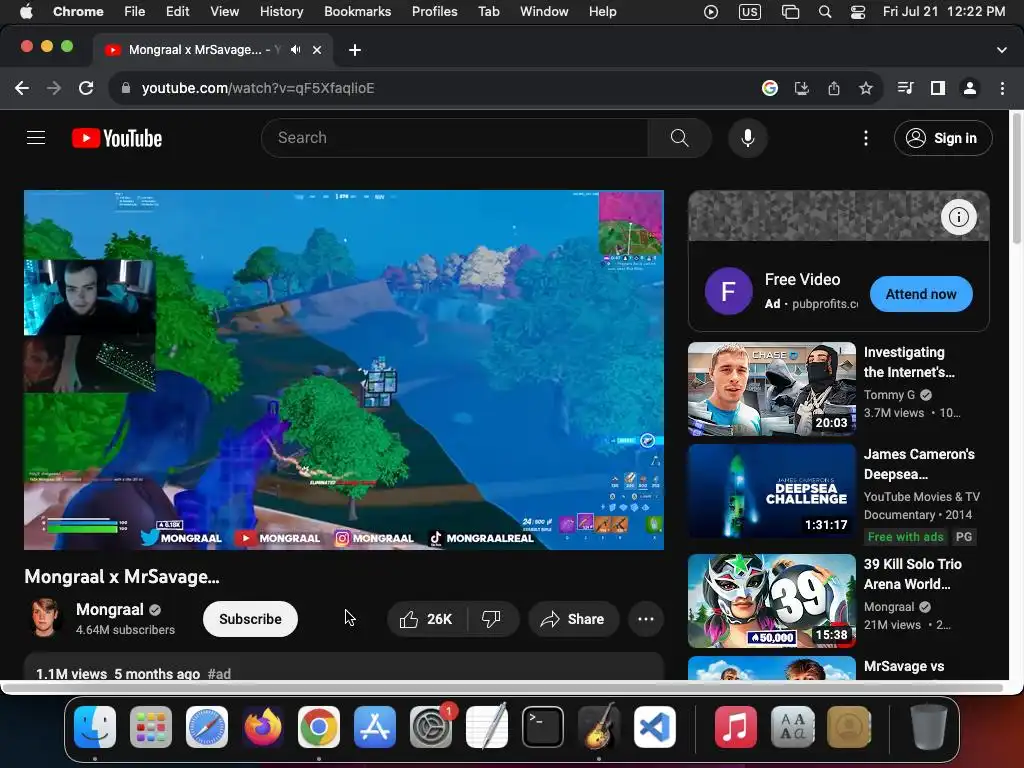Open Deepsea Challenge video thumbnail

(x=771, y=491)
